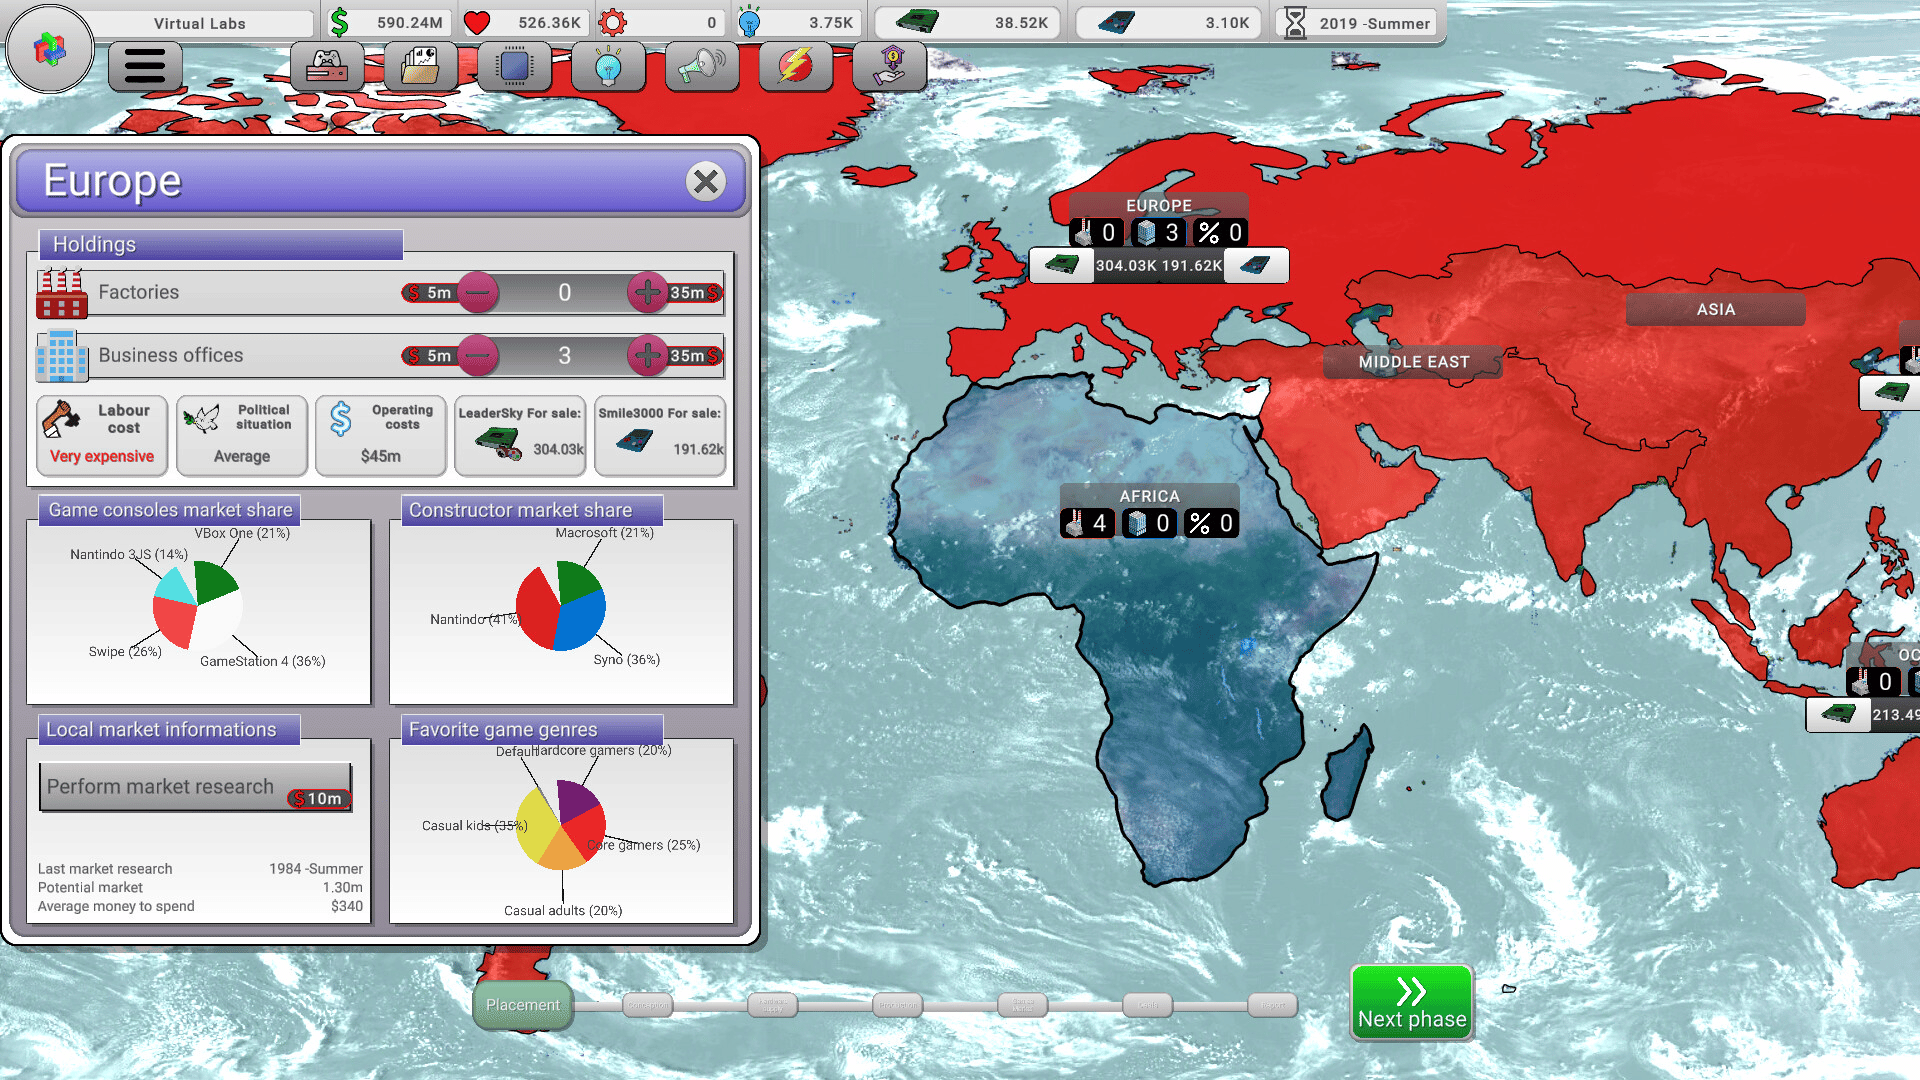Decrease Business offices with minus button
Screen dimensions: 1920x1080
(x=478, y=355)
